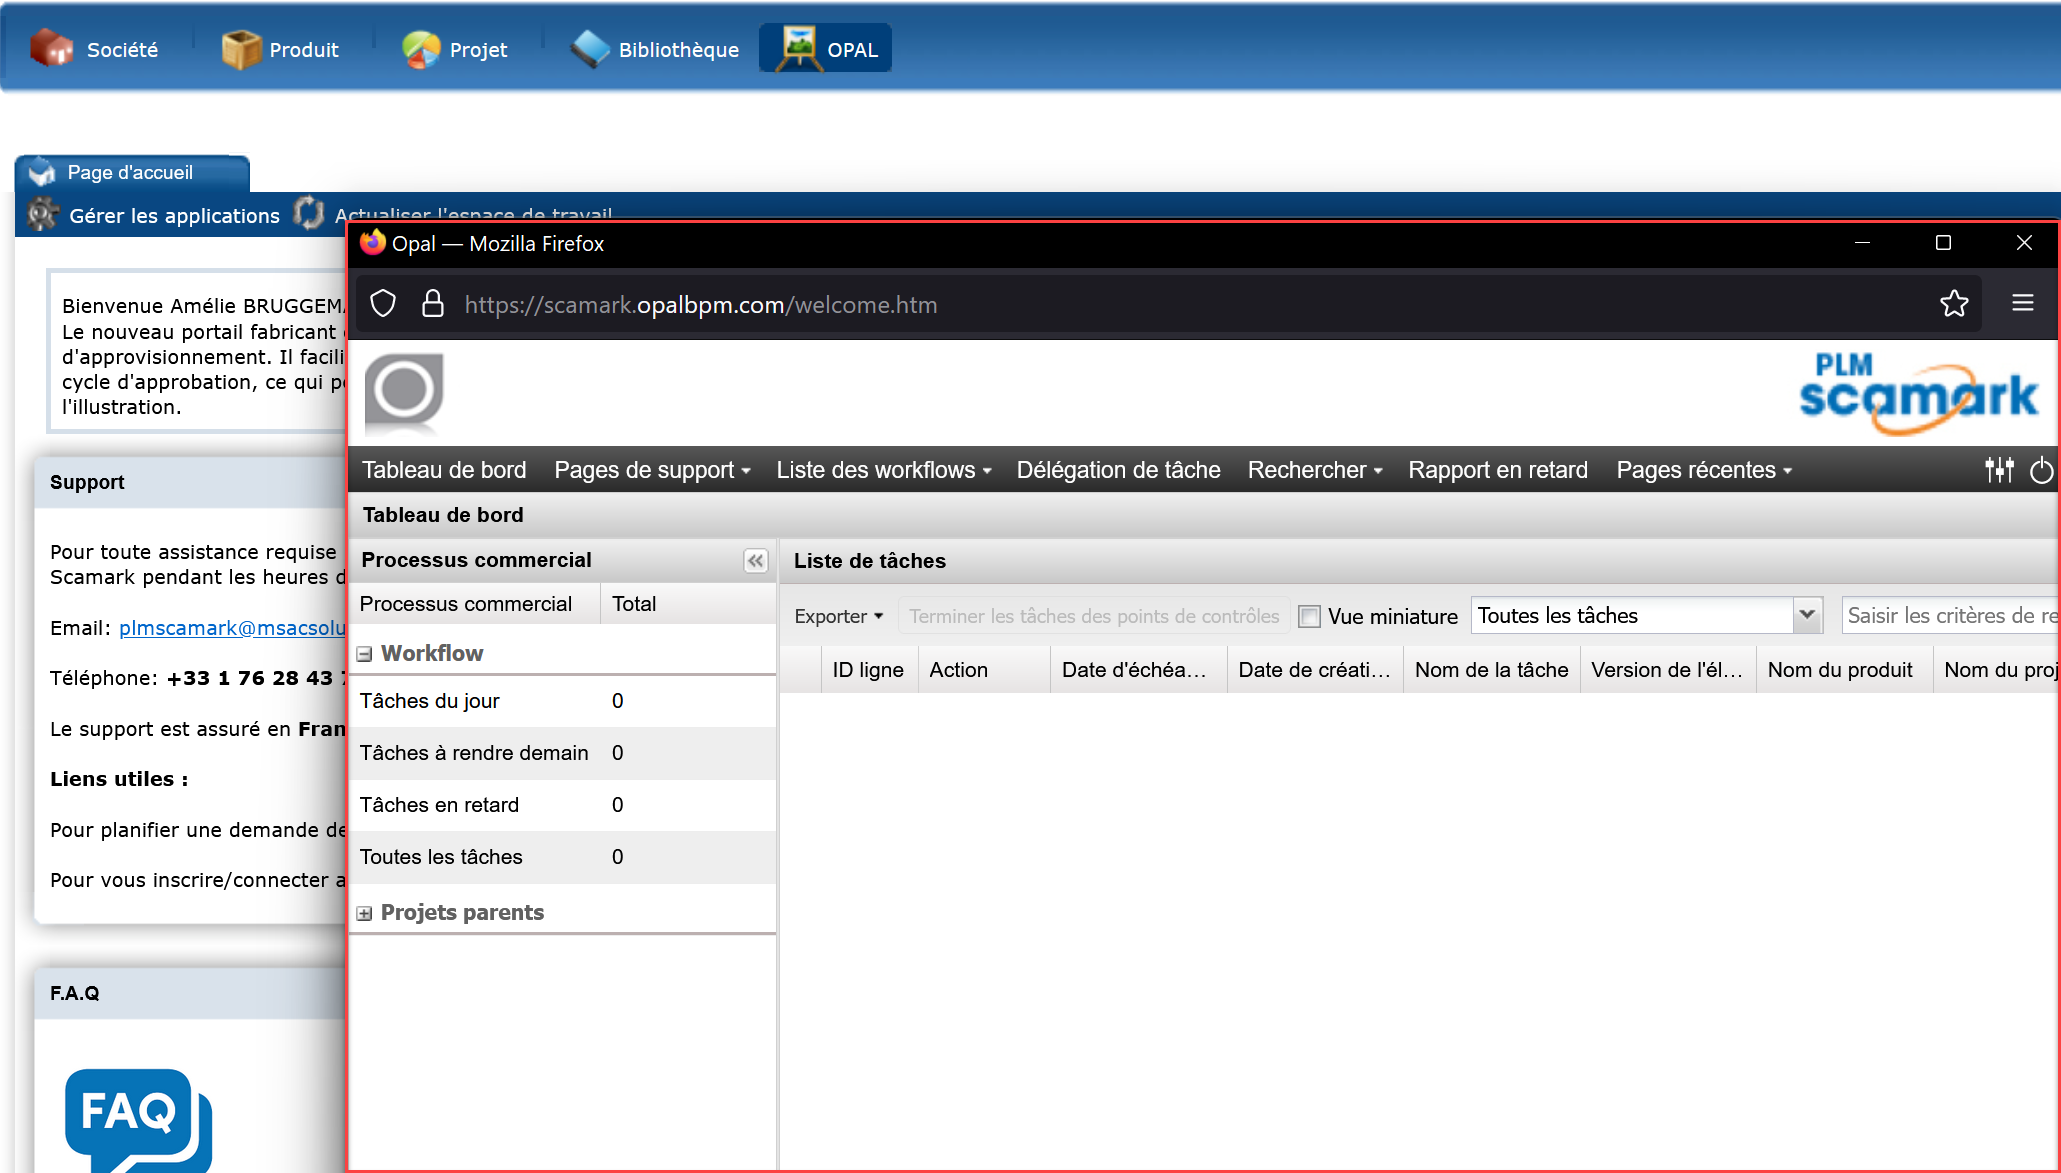The height and width of the screenshot is (1173, 2061).
Task: Select Toutes les tâches row in Workflow
Action: pos(562,857)
